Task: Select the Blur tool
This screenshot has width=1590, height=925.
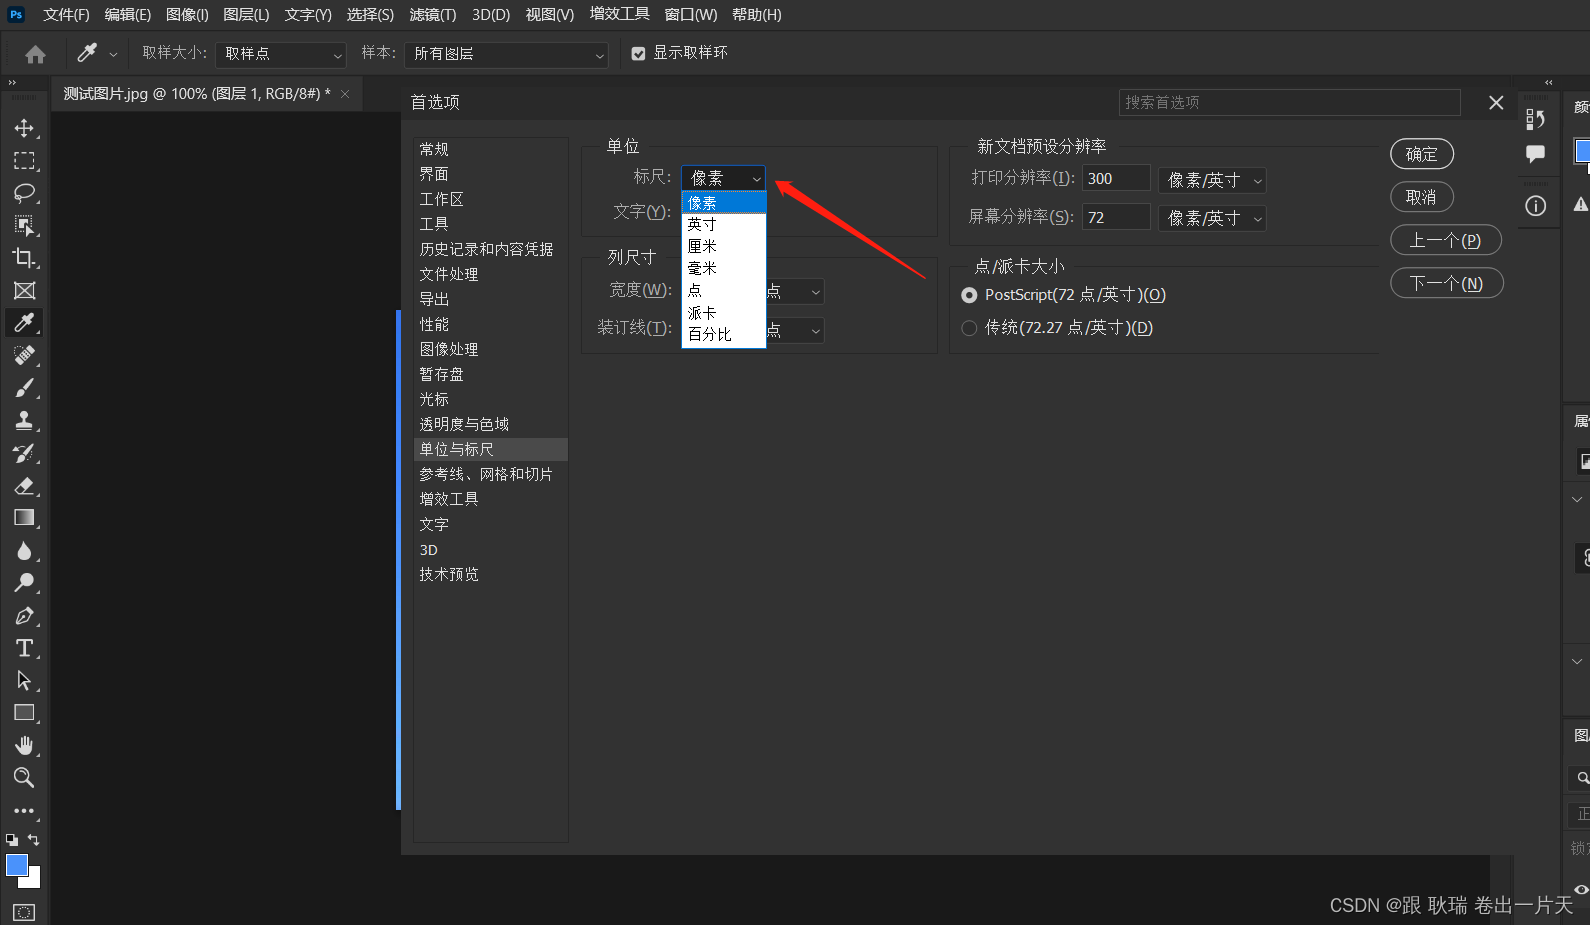Action: point(24,550)
